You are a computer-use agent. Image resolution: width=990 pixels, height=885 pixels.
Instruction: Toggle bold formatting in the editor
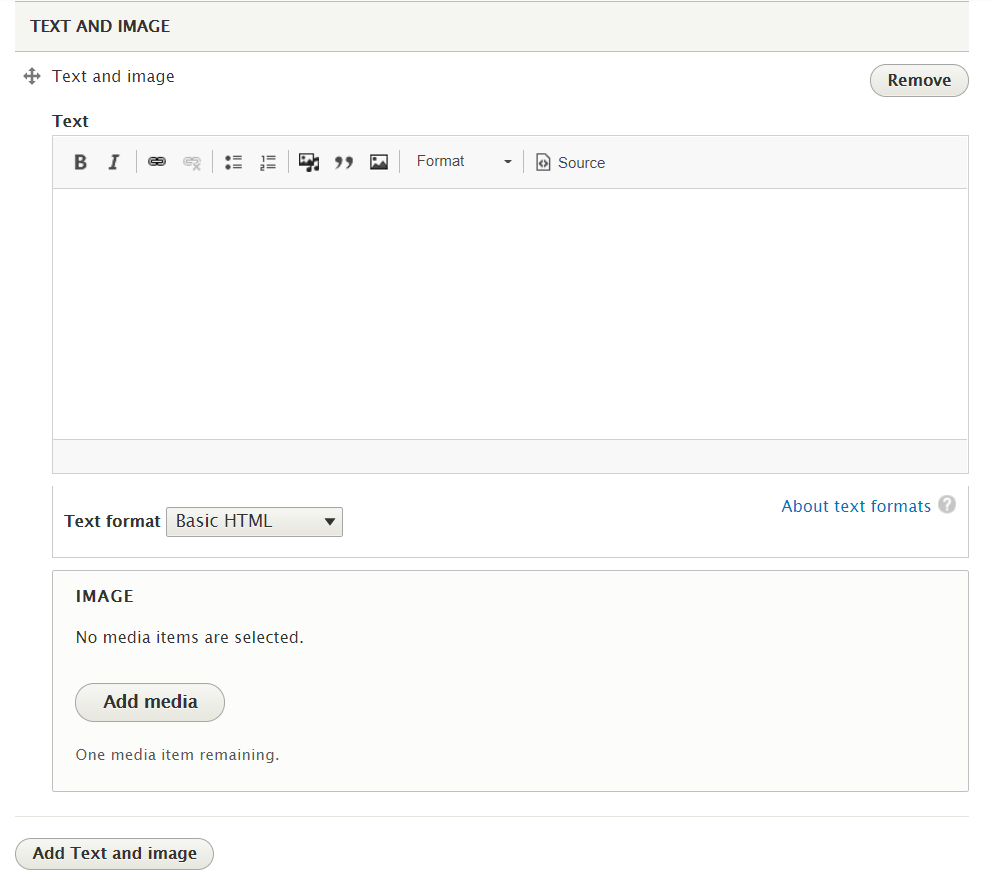tap(81, 162)
